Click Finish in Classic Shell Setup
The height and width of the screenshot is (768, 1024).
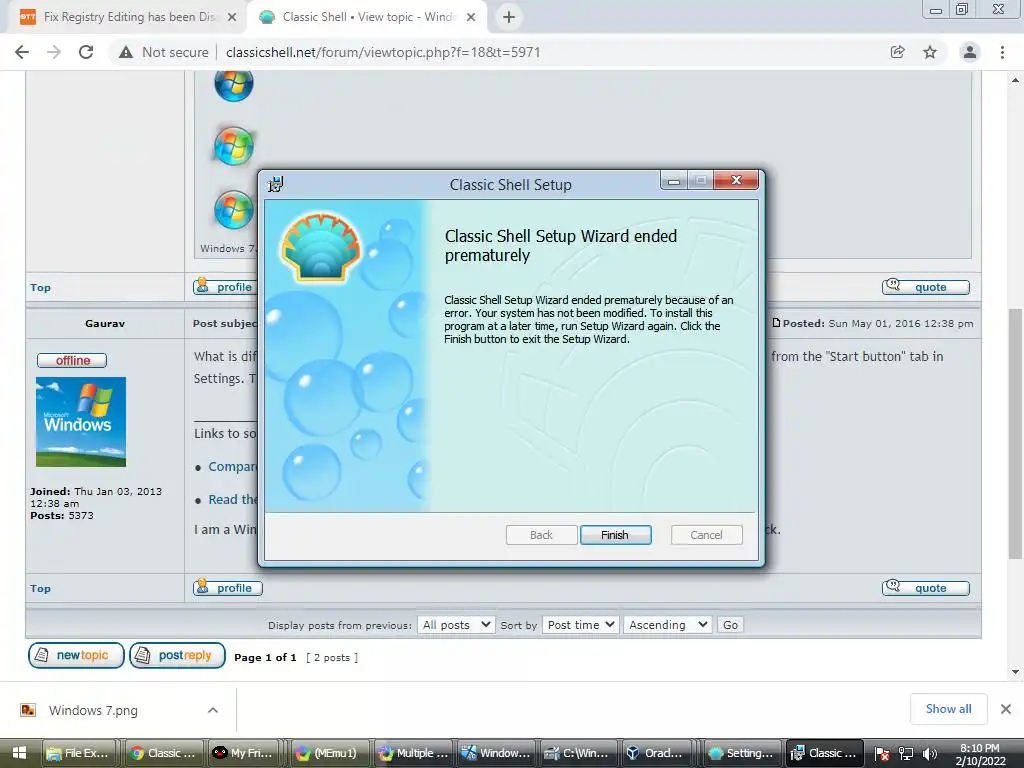coord(615,535)
